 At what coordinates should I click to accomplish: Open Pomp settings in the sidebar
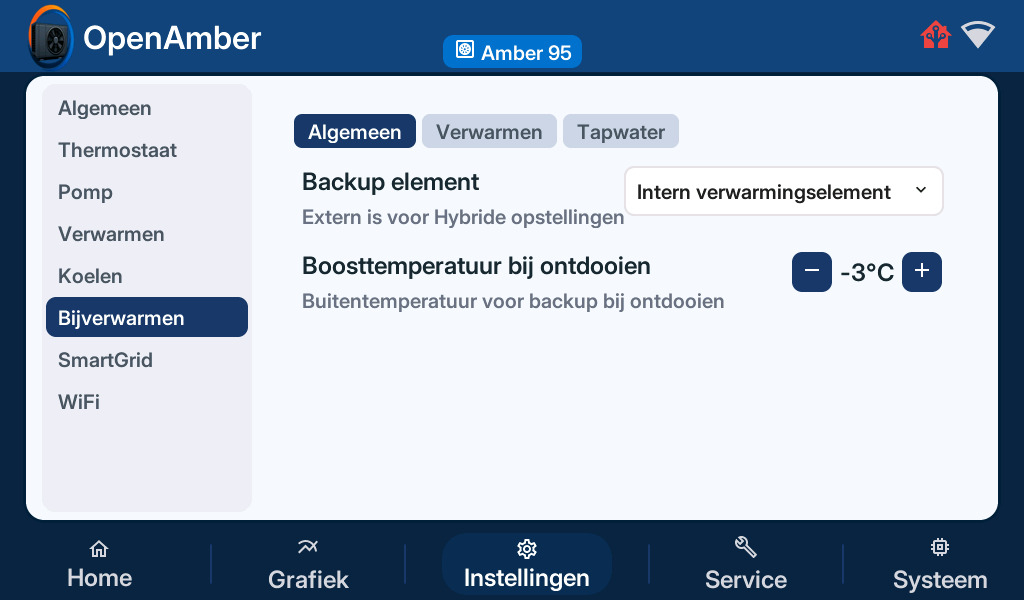pyautogui.click(x=147, y=191)
